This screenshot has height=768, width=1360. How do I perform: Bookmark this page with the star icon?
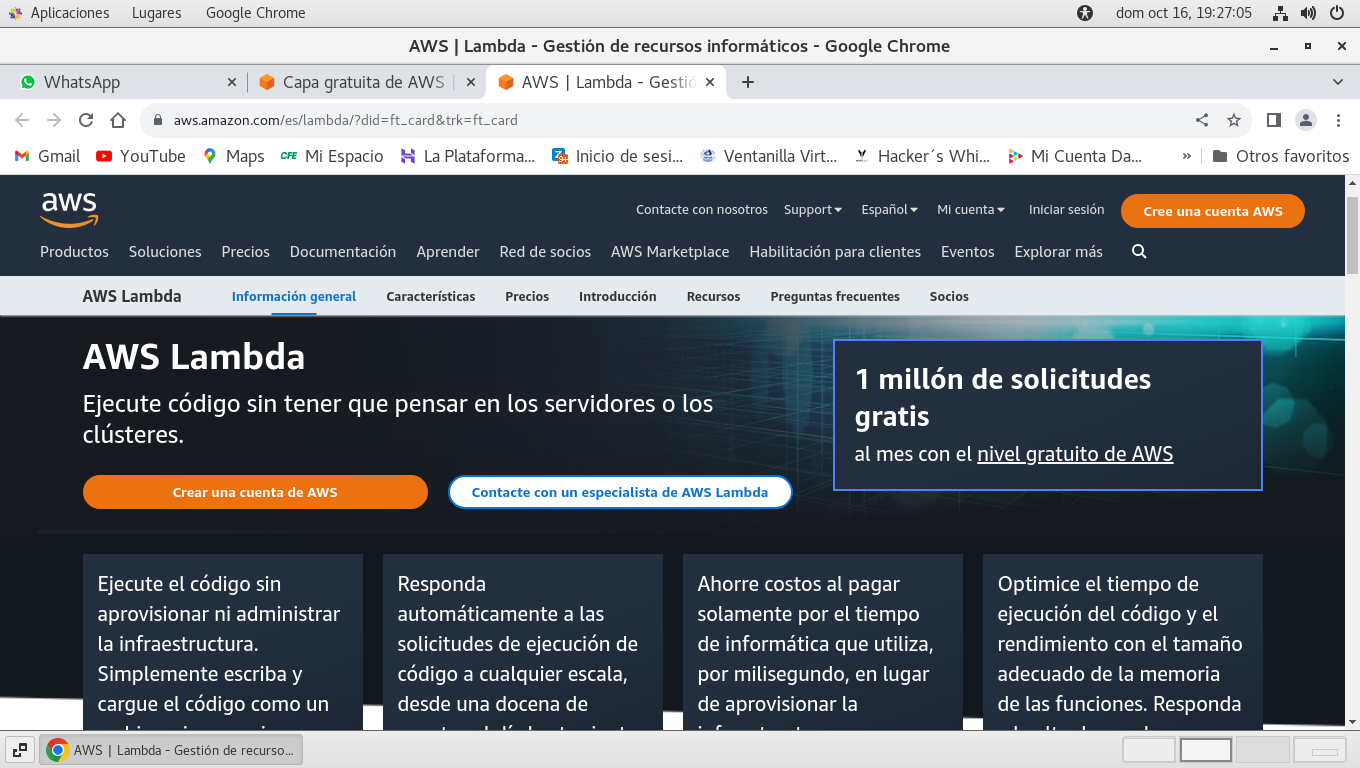1234,120
